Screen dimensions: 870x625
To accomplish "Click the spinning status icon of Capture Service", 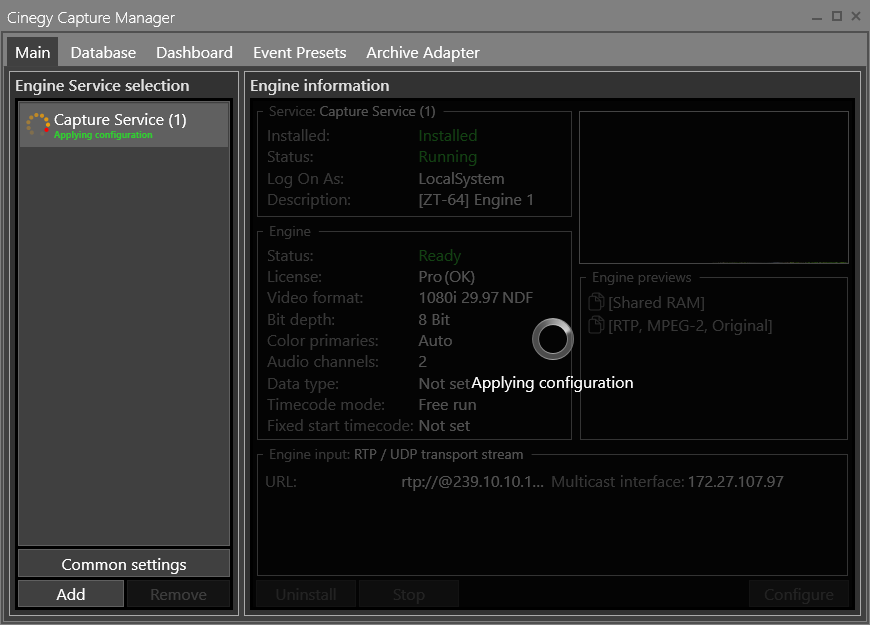I will click(x=38, y=124).
